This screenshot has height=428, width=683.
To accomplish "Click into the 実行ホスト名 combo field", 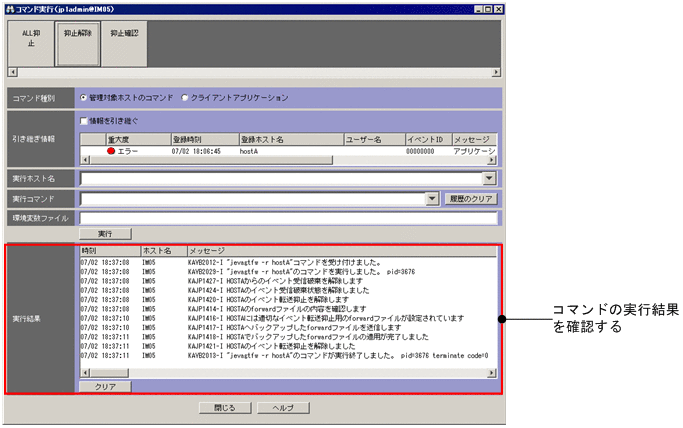I will (x=282, y=178).
